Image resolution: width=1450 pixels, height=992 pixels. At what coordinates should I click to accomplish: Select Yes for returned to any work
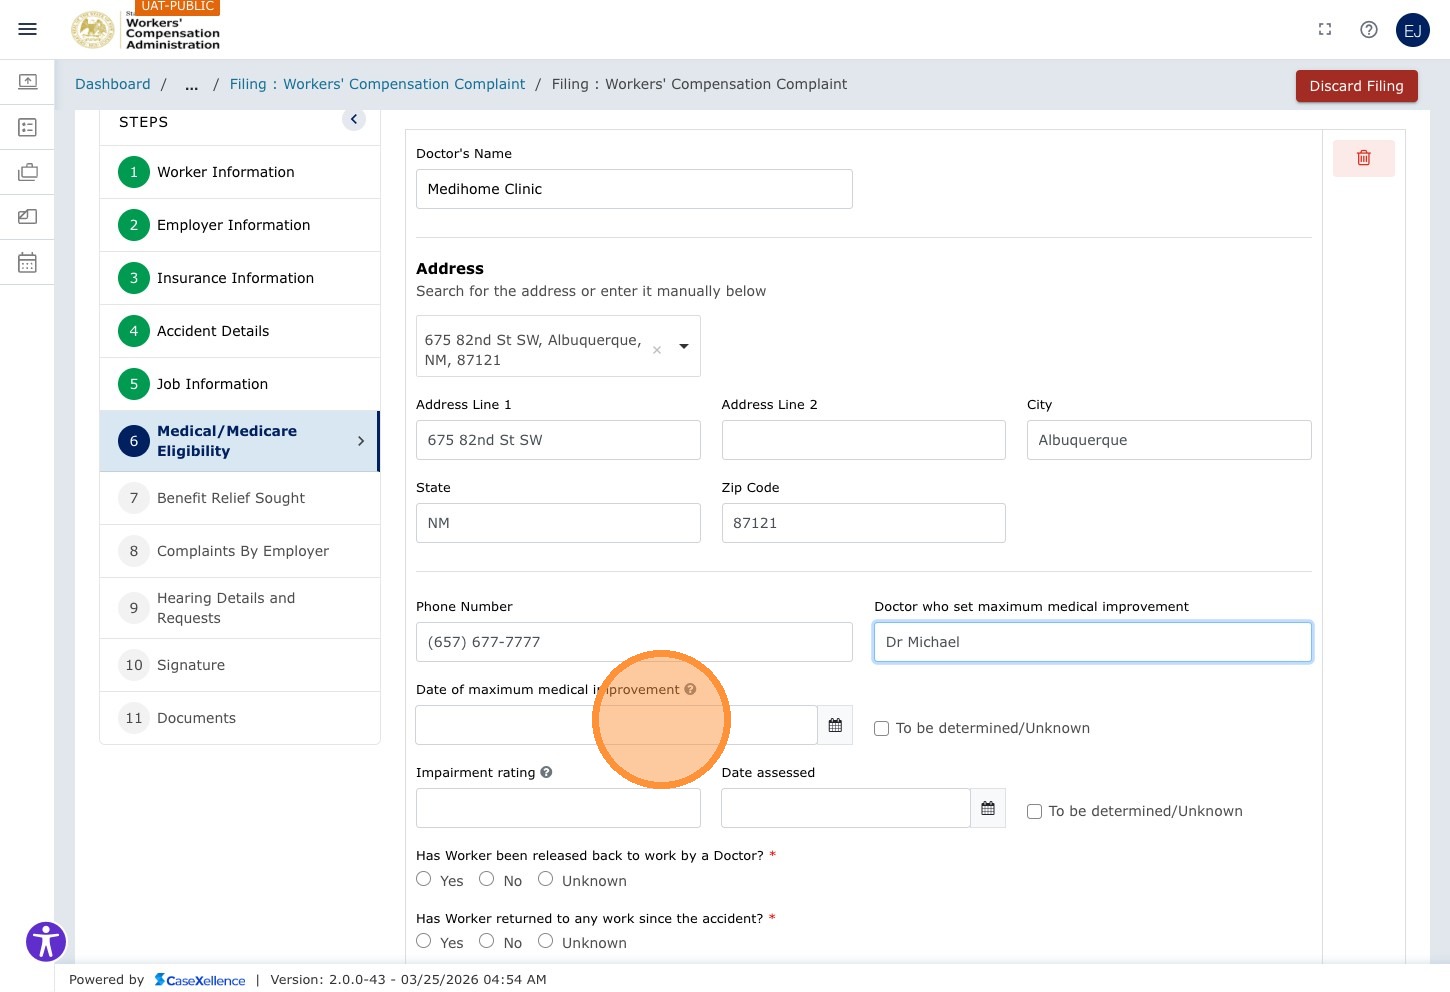pyautogui.click(x=424, y=941)
